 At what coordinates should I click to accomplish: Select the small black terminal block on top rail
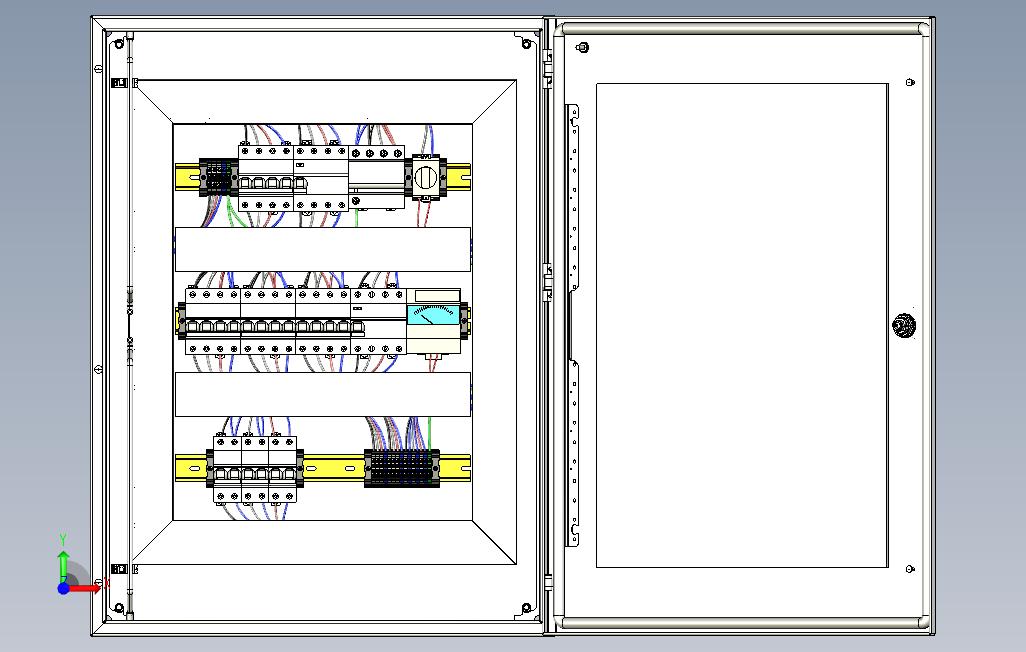tap(219, 177)
